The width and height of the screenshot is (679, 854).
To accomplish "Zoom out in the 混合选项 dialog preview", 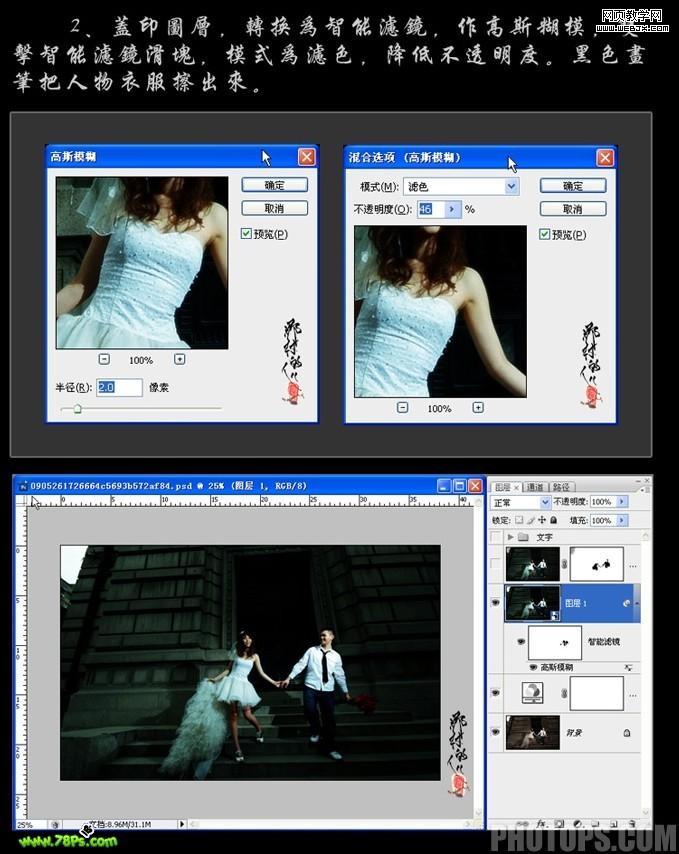I will point(402,407).
